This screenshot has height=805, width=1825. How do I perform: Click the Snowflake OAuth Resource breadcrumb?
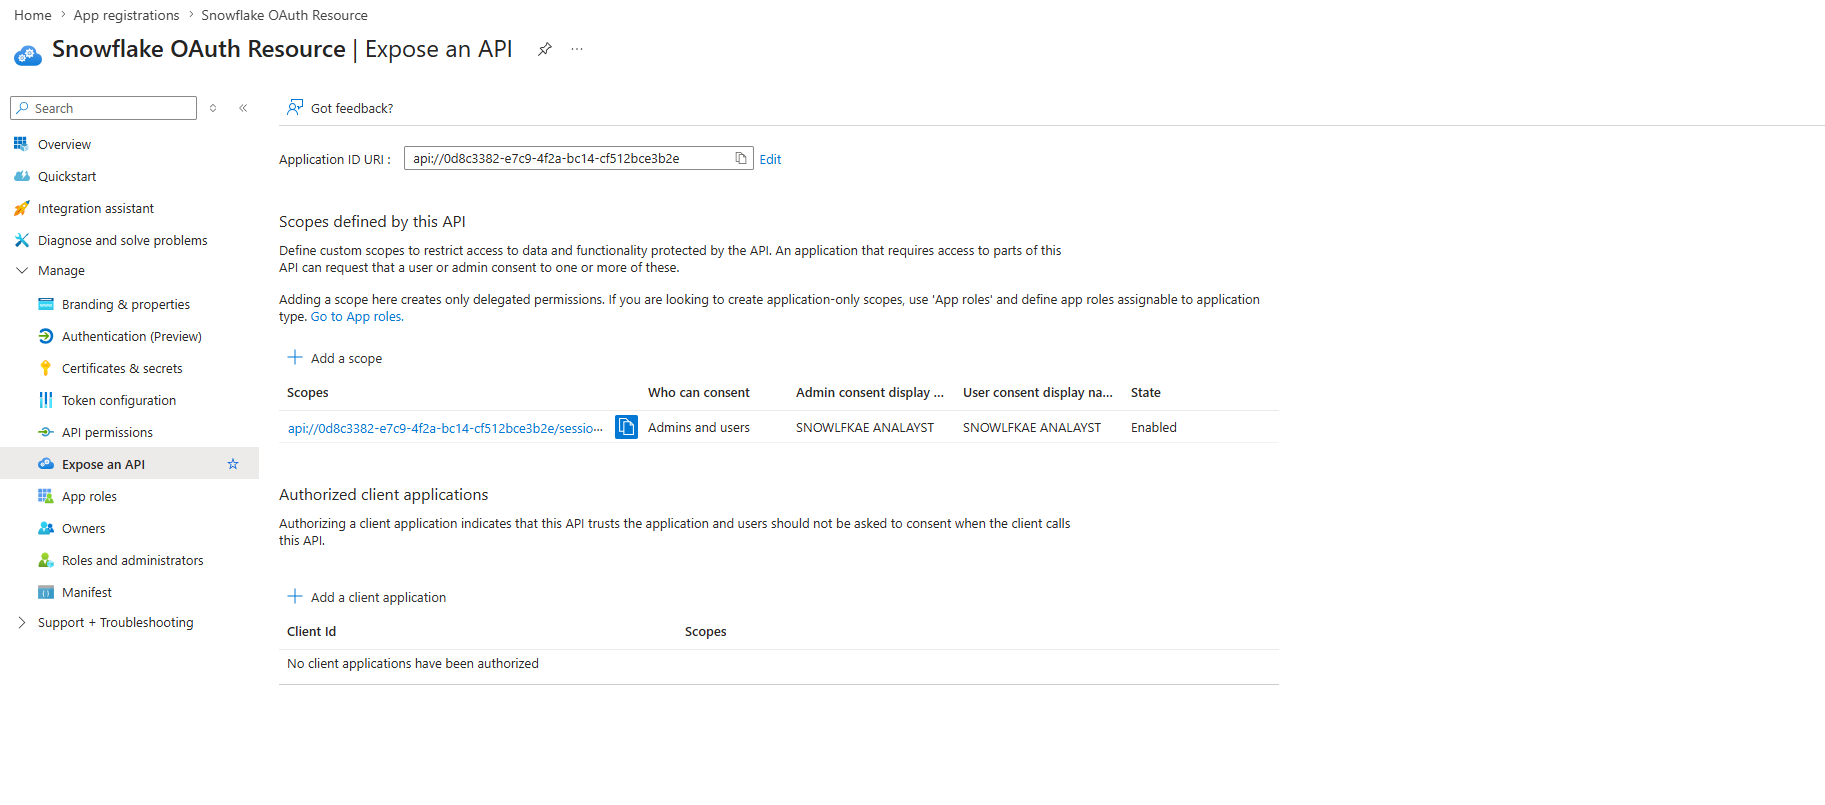pyautogui.click(x=284, y=15)
